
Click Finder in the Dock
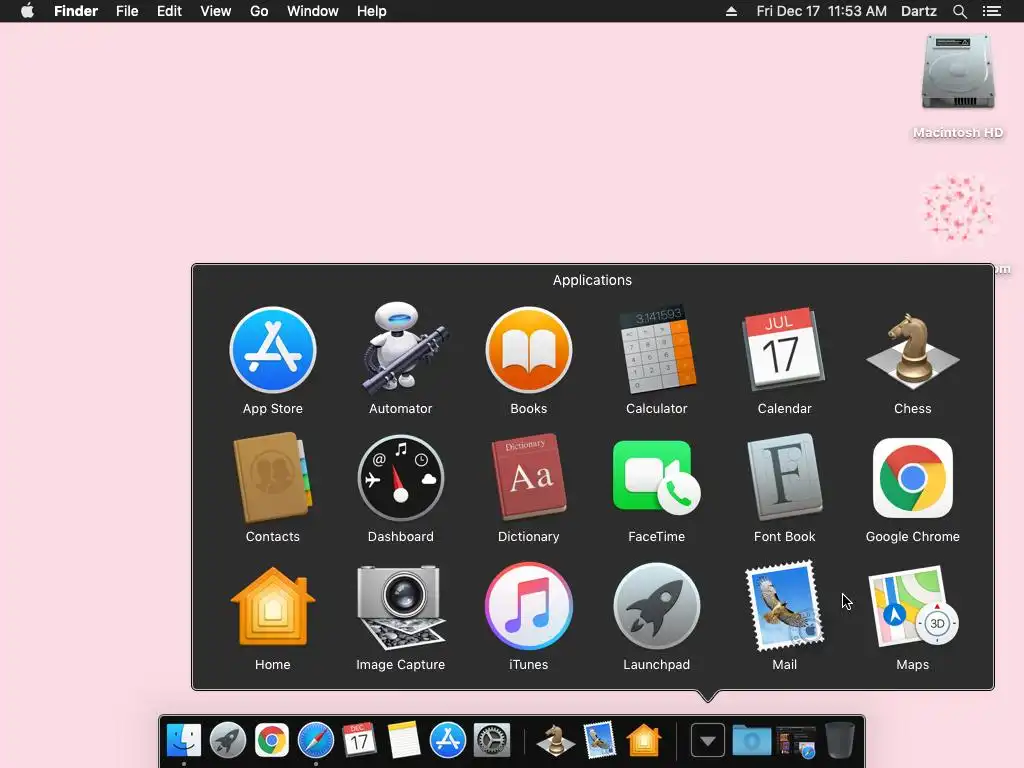pyautogui.click(x=184, y=741)
